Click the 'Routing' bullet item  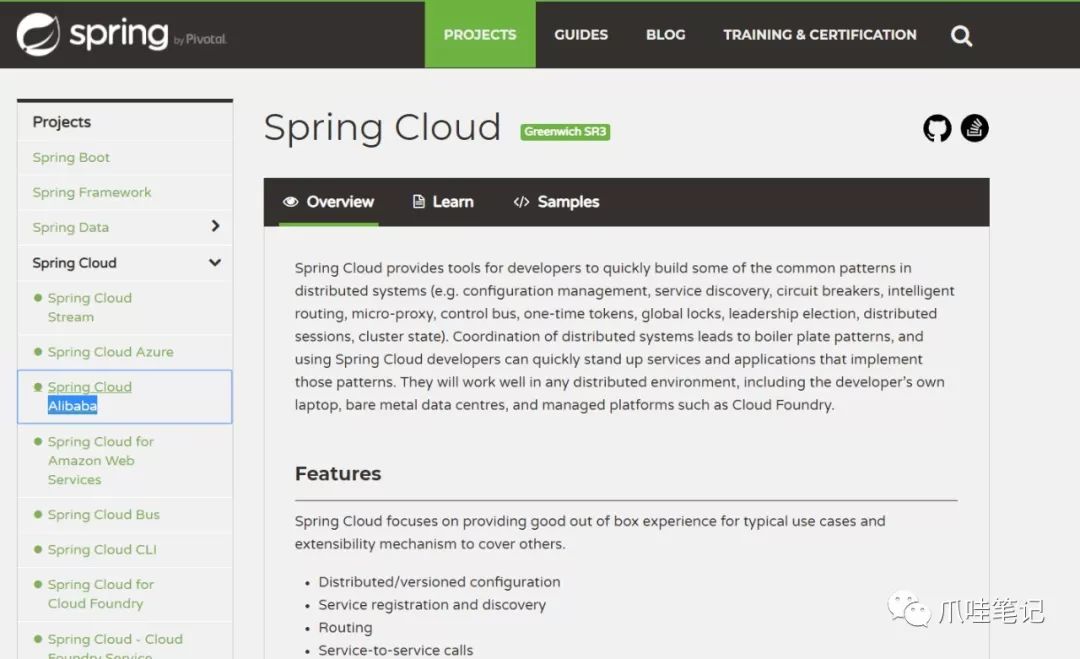click(345, 627)
